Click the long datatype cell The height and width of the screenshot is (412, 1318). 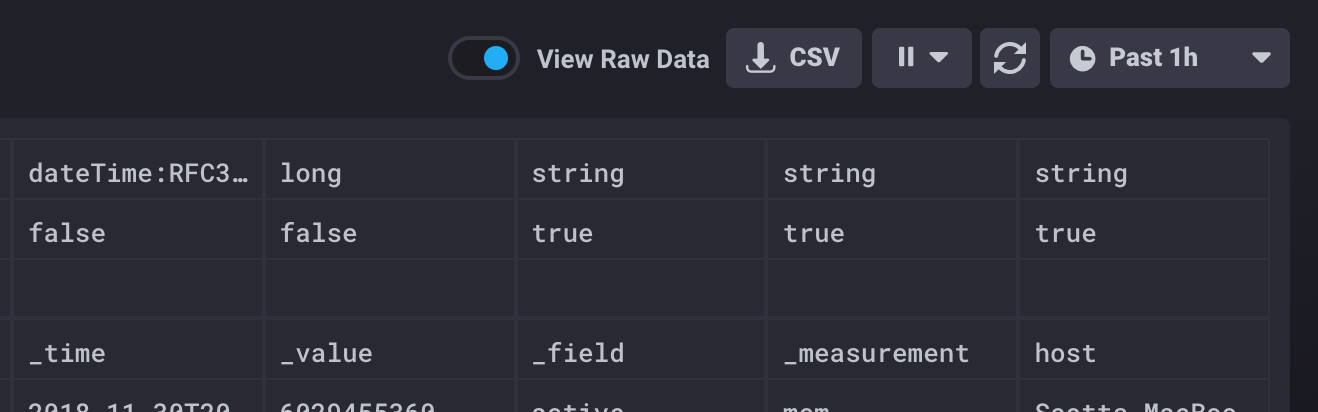pos(390,173)
